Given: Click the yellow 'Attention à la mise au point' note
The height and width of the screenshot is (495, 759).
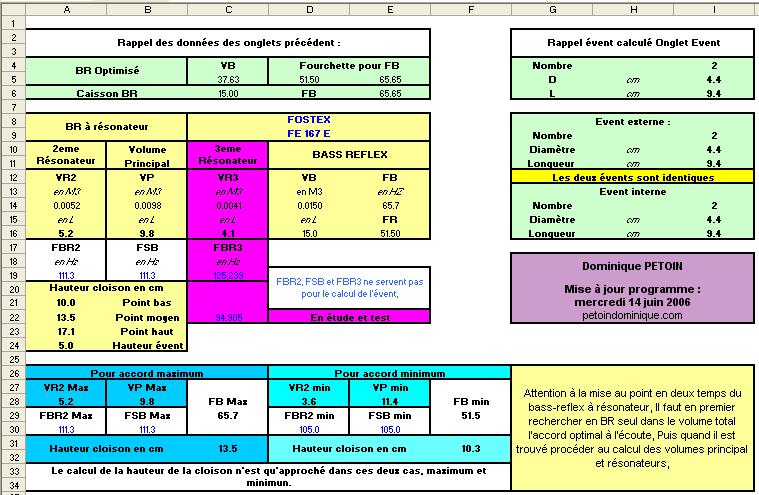Looking at the screenshot, I should (632, 428).
